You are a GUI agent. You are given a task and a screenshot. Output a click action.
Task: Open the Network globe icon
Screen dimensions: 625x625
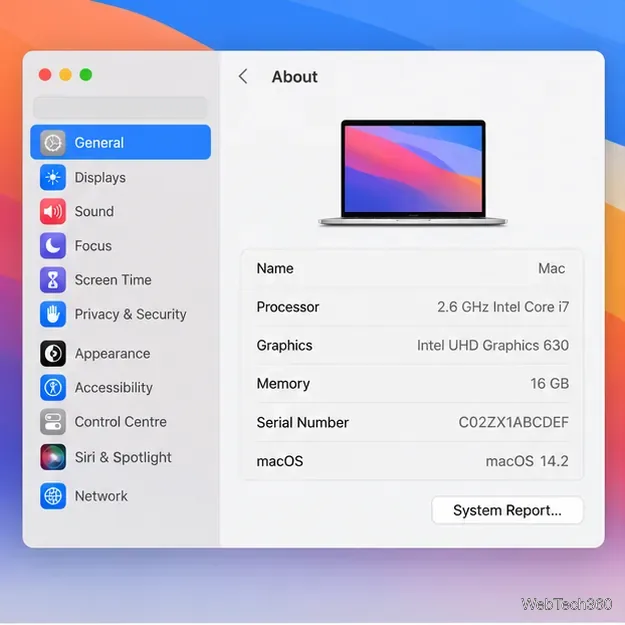tap(53, 496)
